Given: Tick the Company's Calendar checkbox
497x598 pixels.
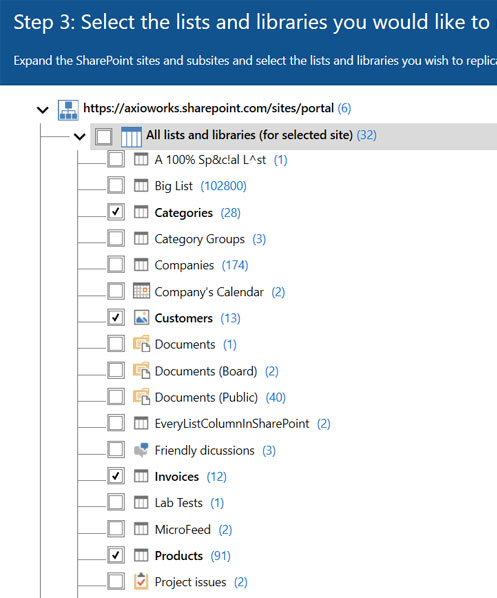Looking at the screenshot, I should click(x=116, y=291).
